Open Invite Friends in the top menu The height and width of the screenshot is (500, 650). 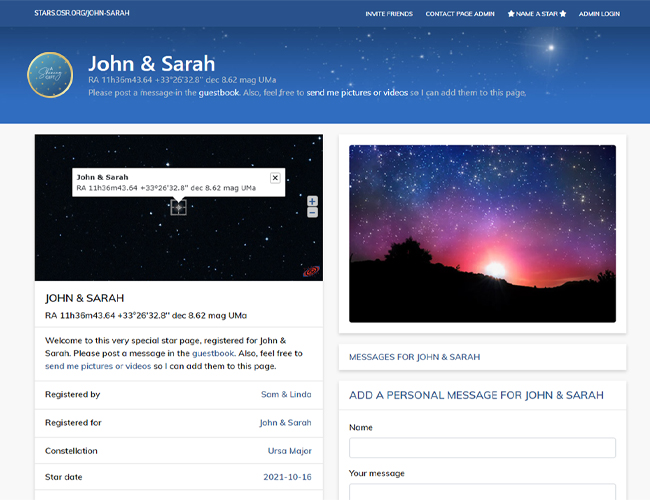point(389,14)
